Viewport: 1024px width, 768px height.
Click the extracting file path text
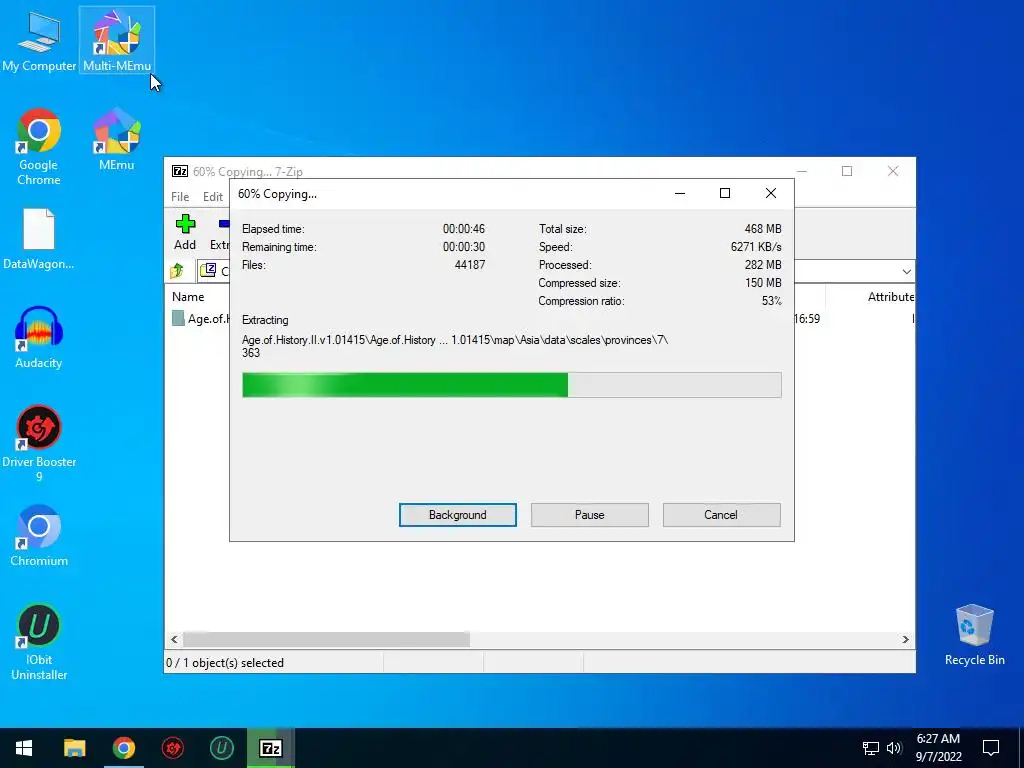[x=455, y=346]
